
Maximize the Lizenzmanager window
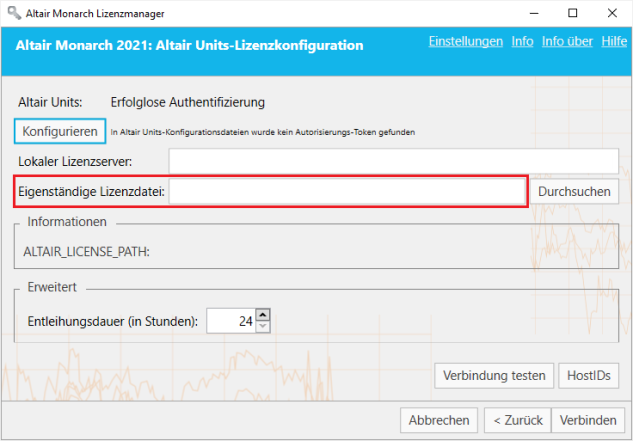(572, 13)
